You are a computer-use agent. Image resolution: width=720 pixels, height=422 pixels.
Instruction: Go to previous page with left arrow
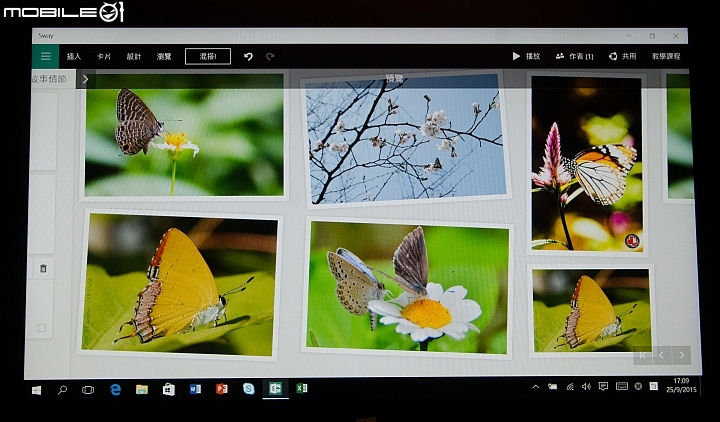pos(662,355)
